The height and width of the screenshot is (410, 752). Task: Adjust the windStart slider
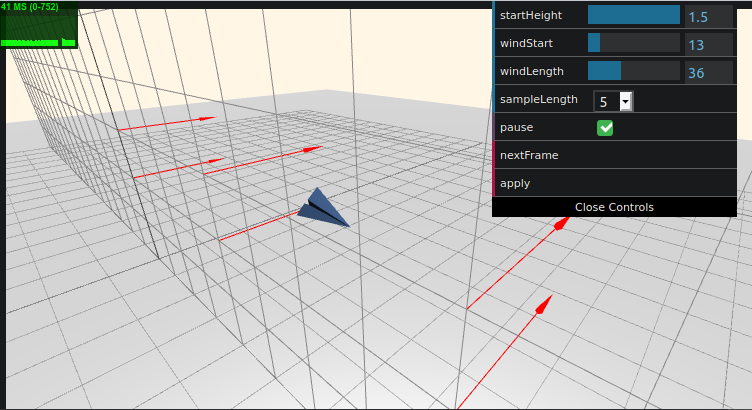click(x=634, y=43)
